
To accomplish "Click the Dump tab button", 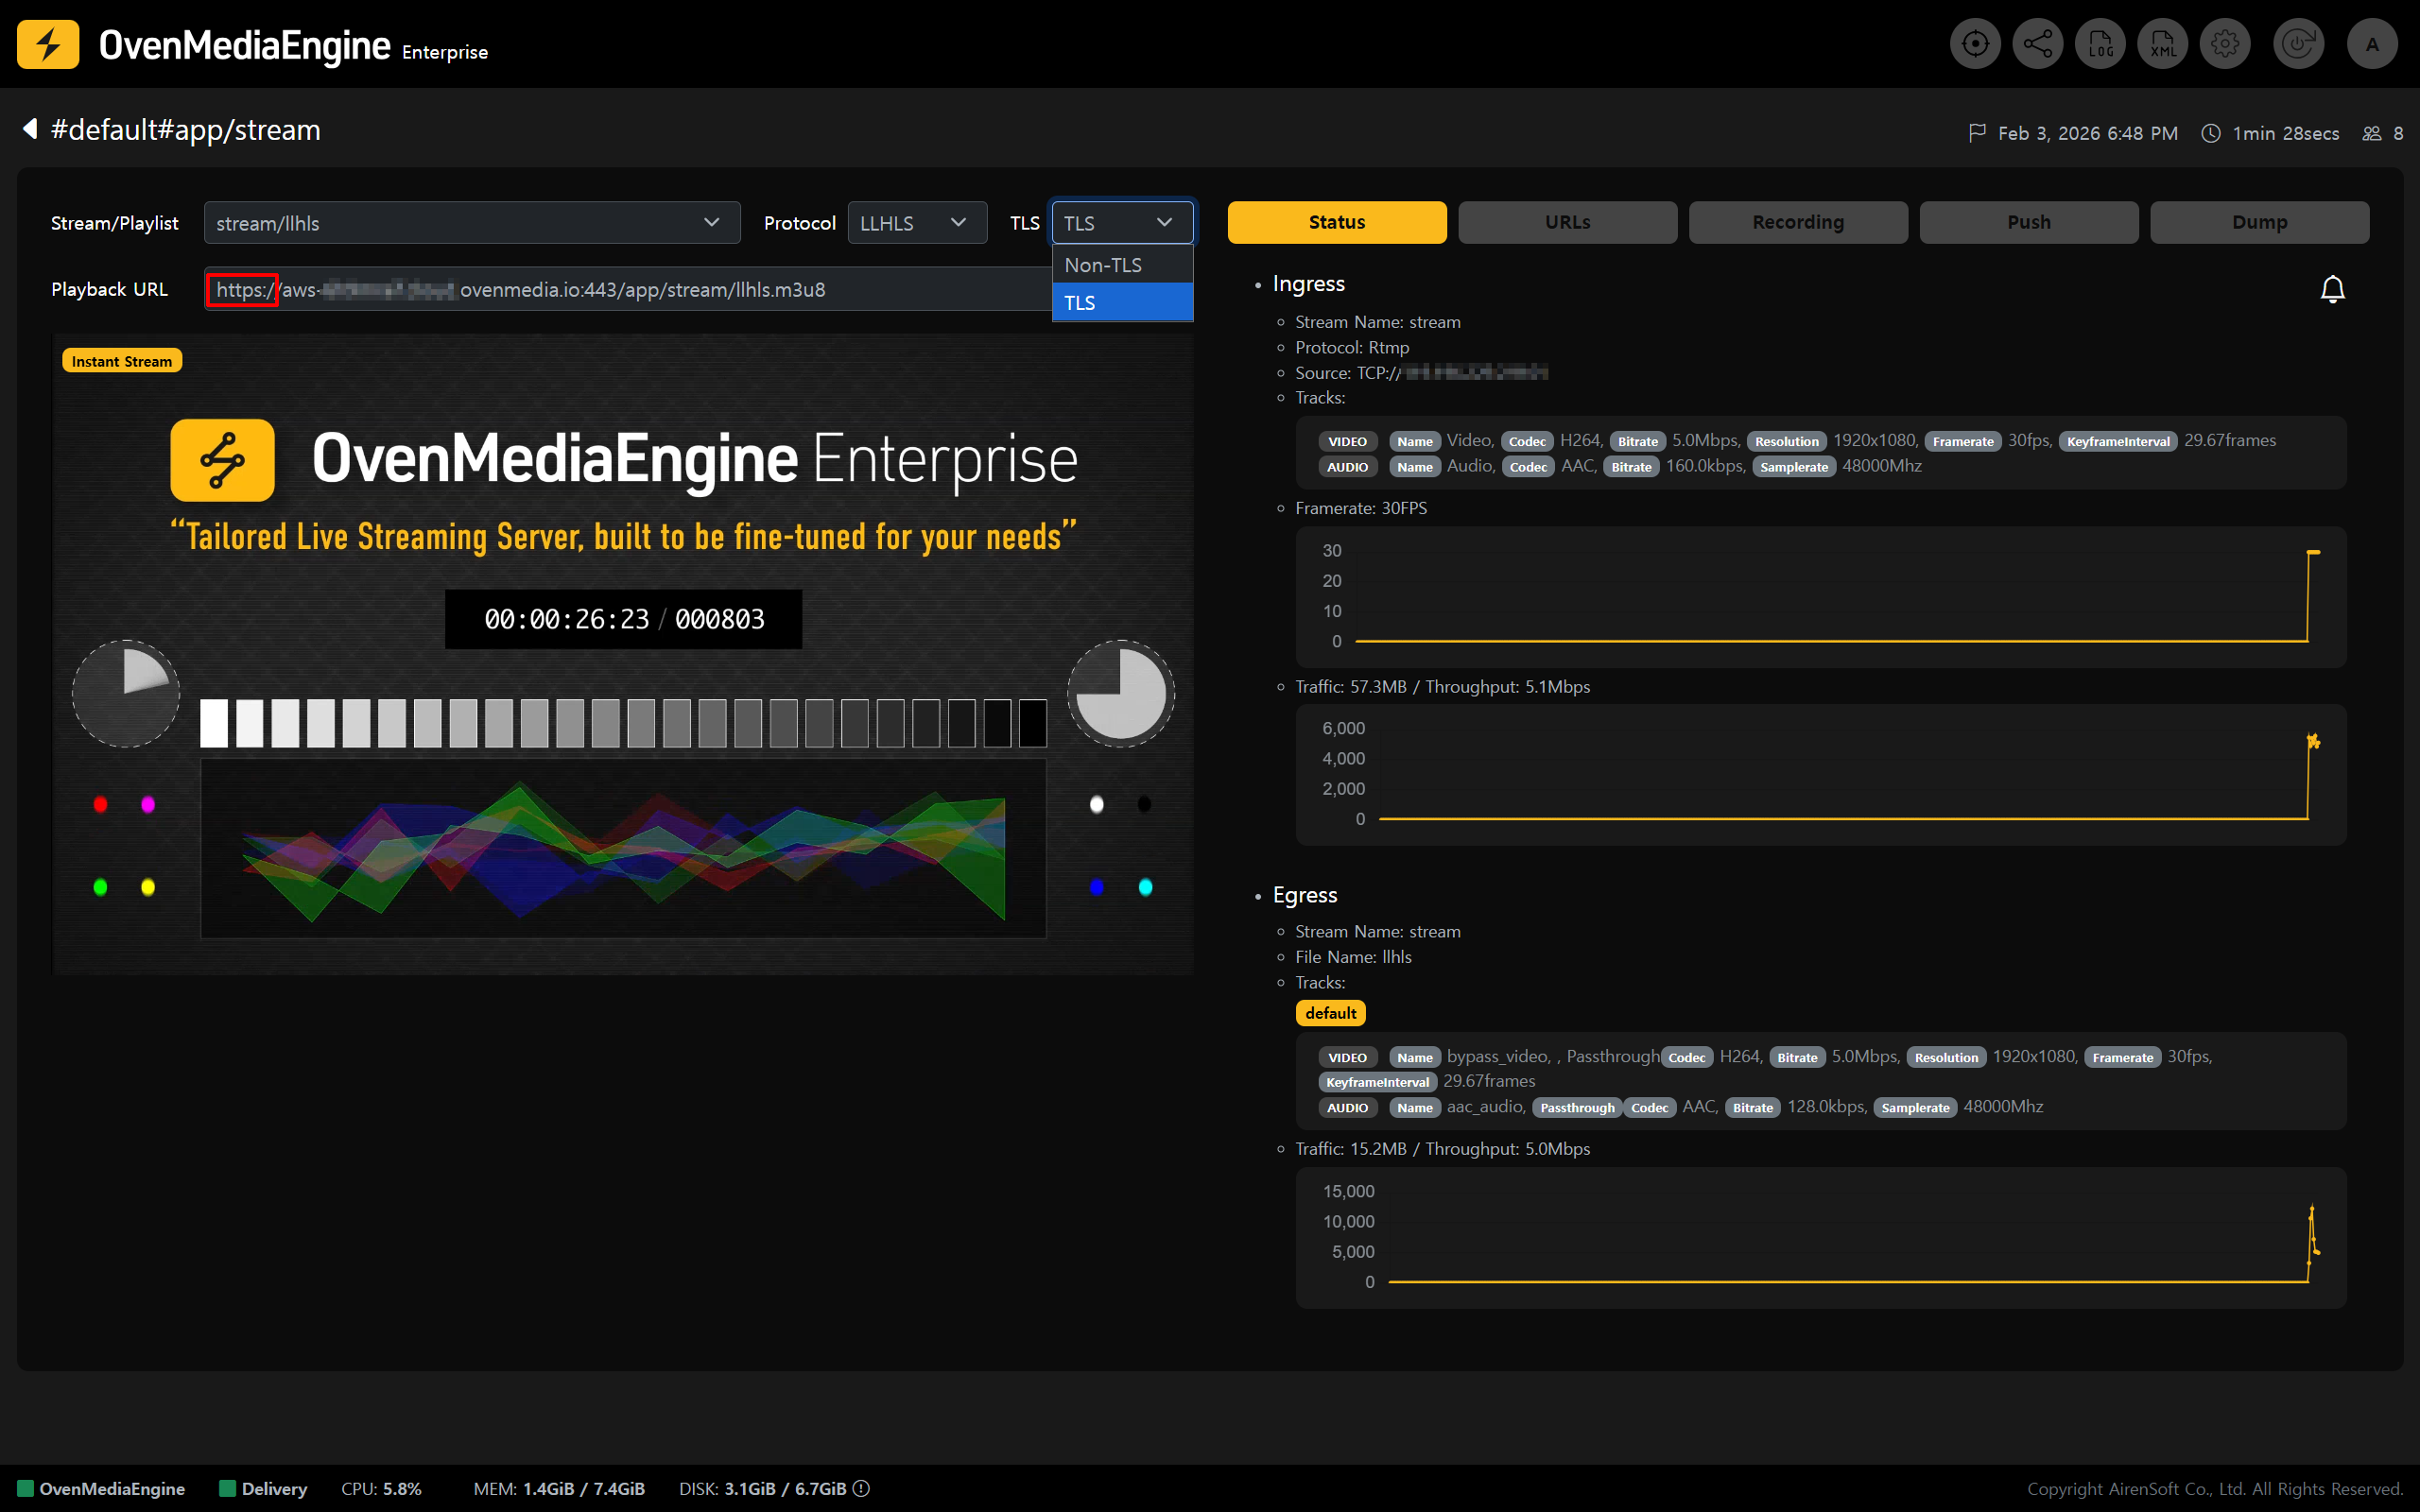I will point(2259,222).
